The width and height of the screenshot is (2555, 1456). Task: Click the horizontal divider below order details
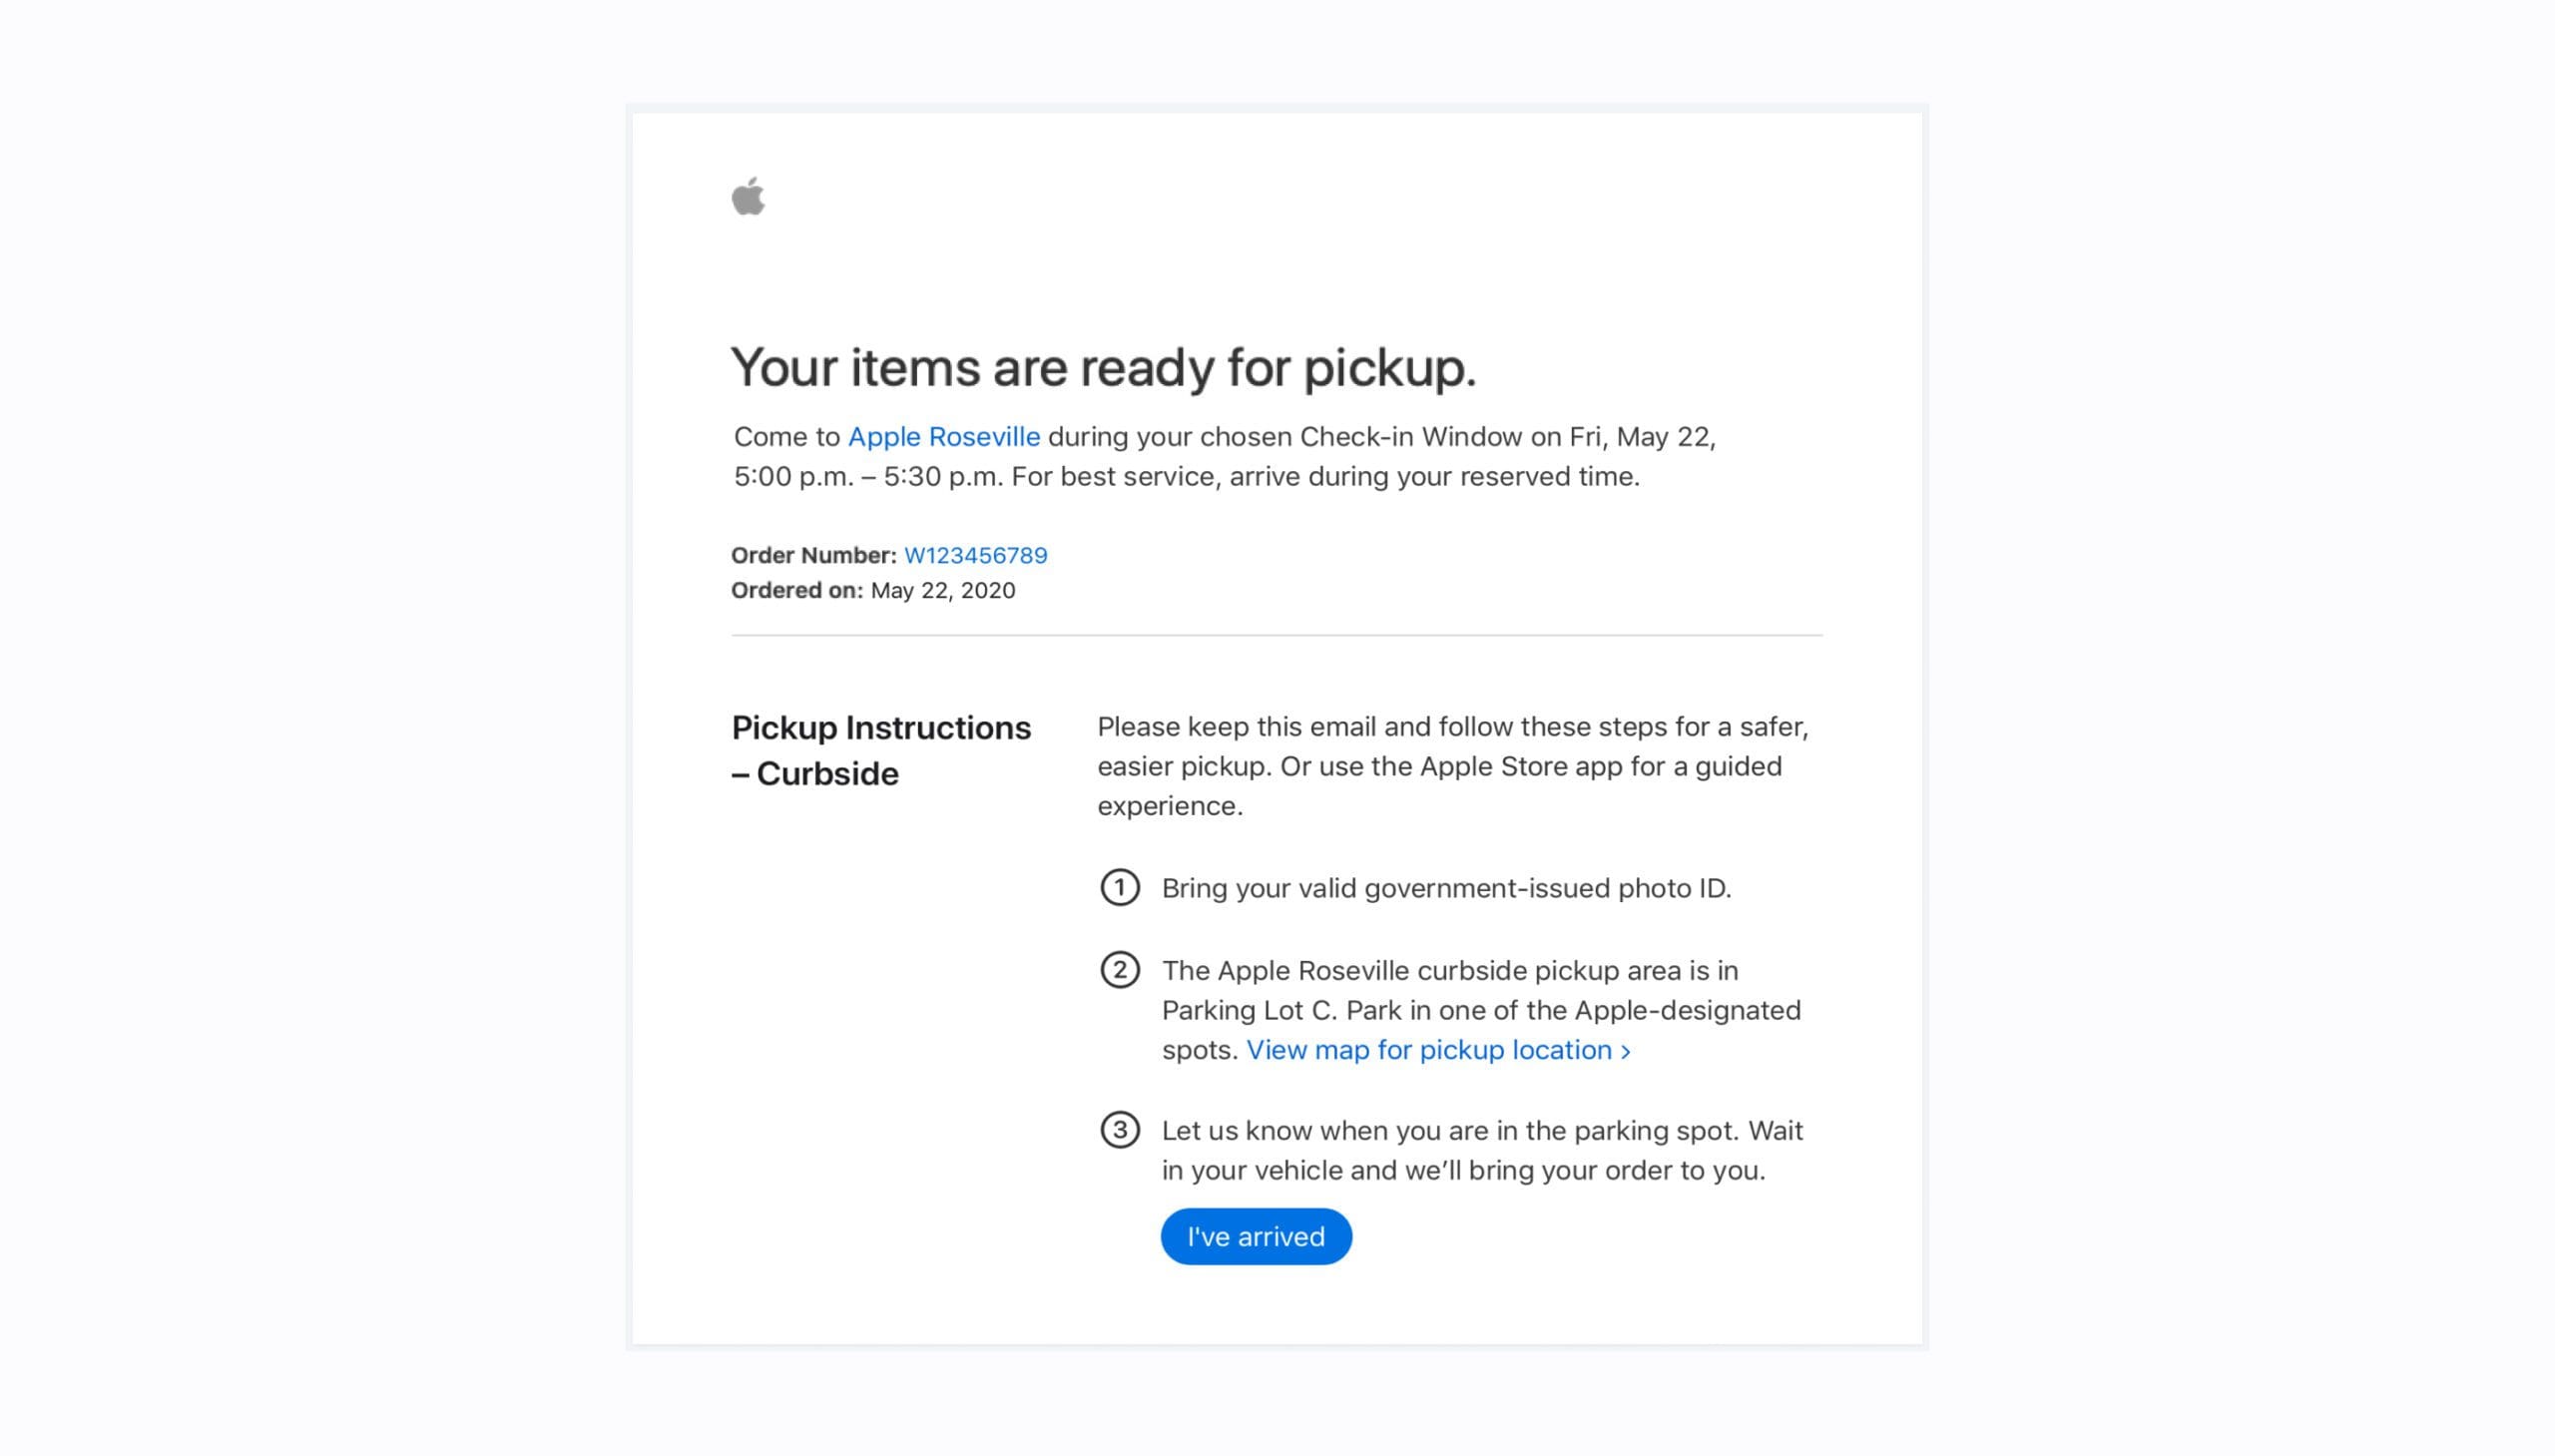click(x=1276, y=635)
